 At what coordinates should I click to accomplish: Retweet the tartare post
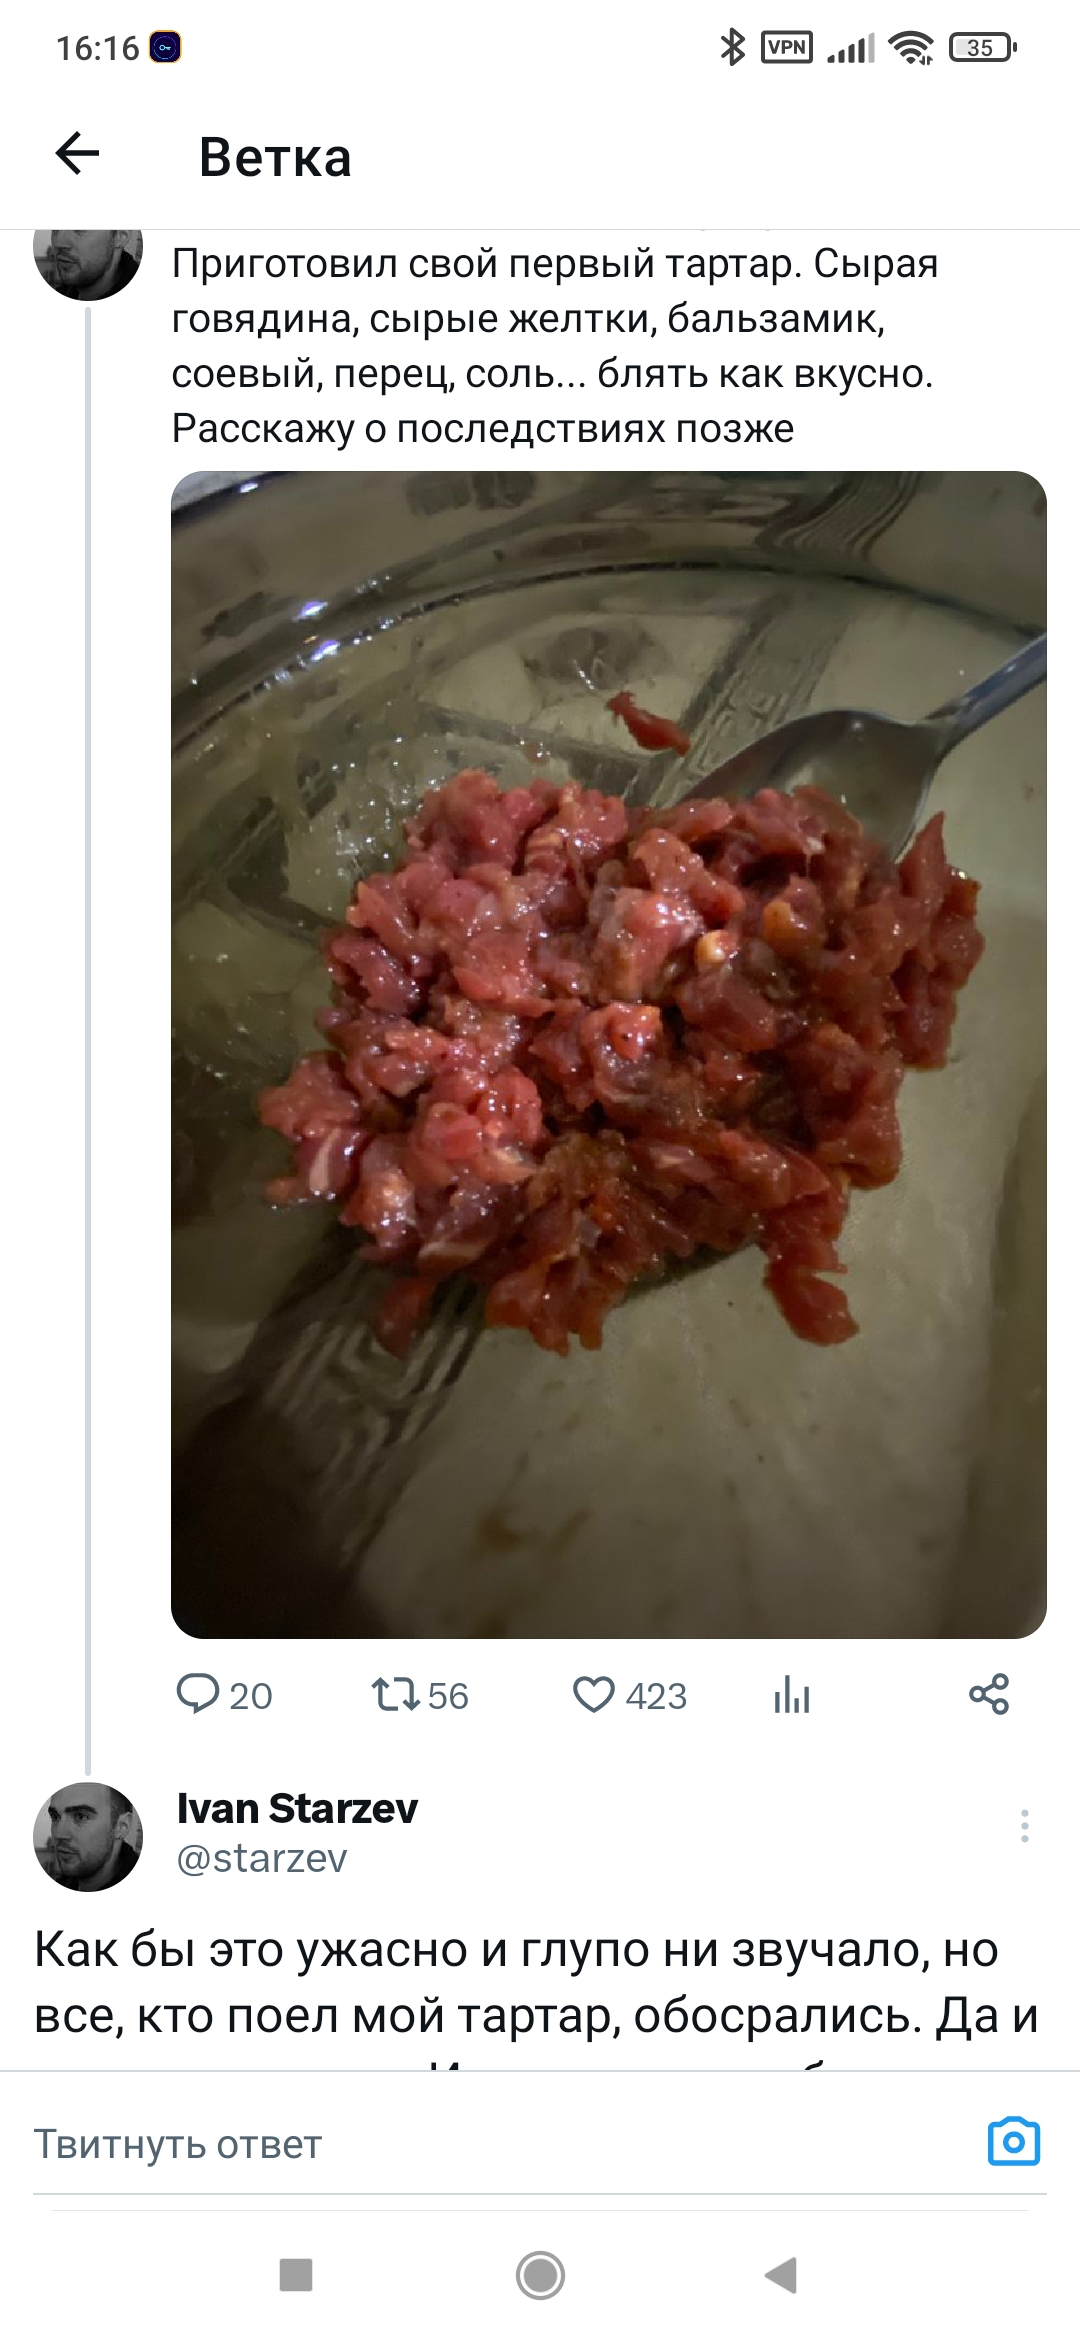pos(395,1694)
